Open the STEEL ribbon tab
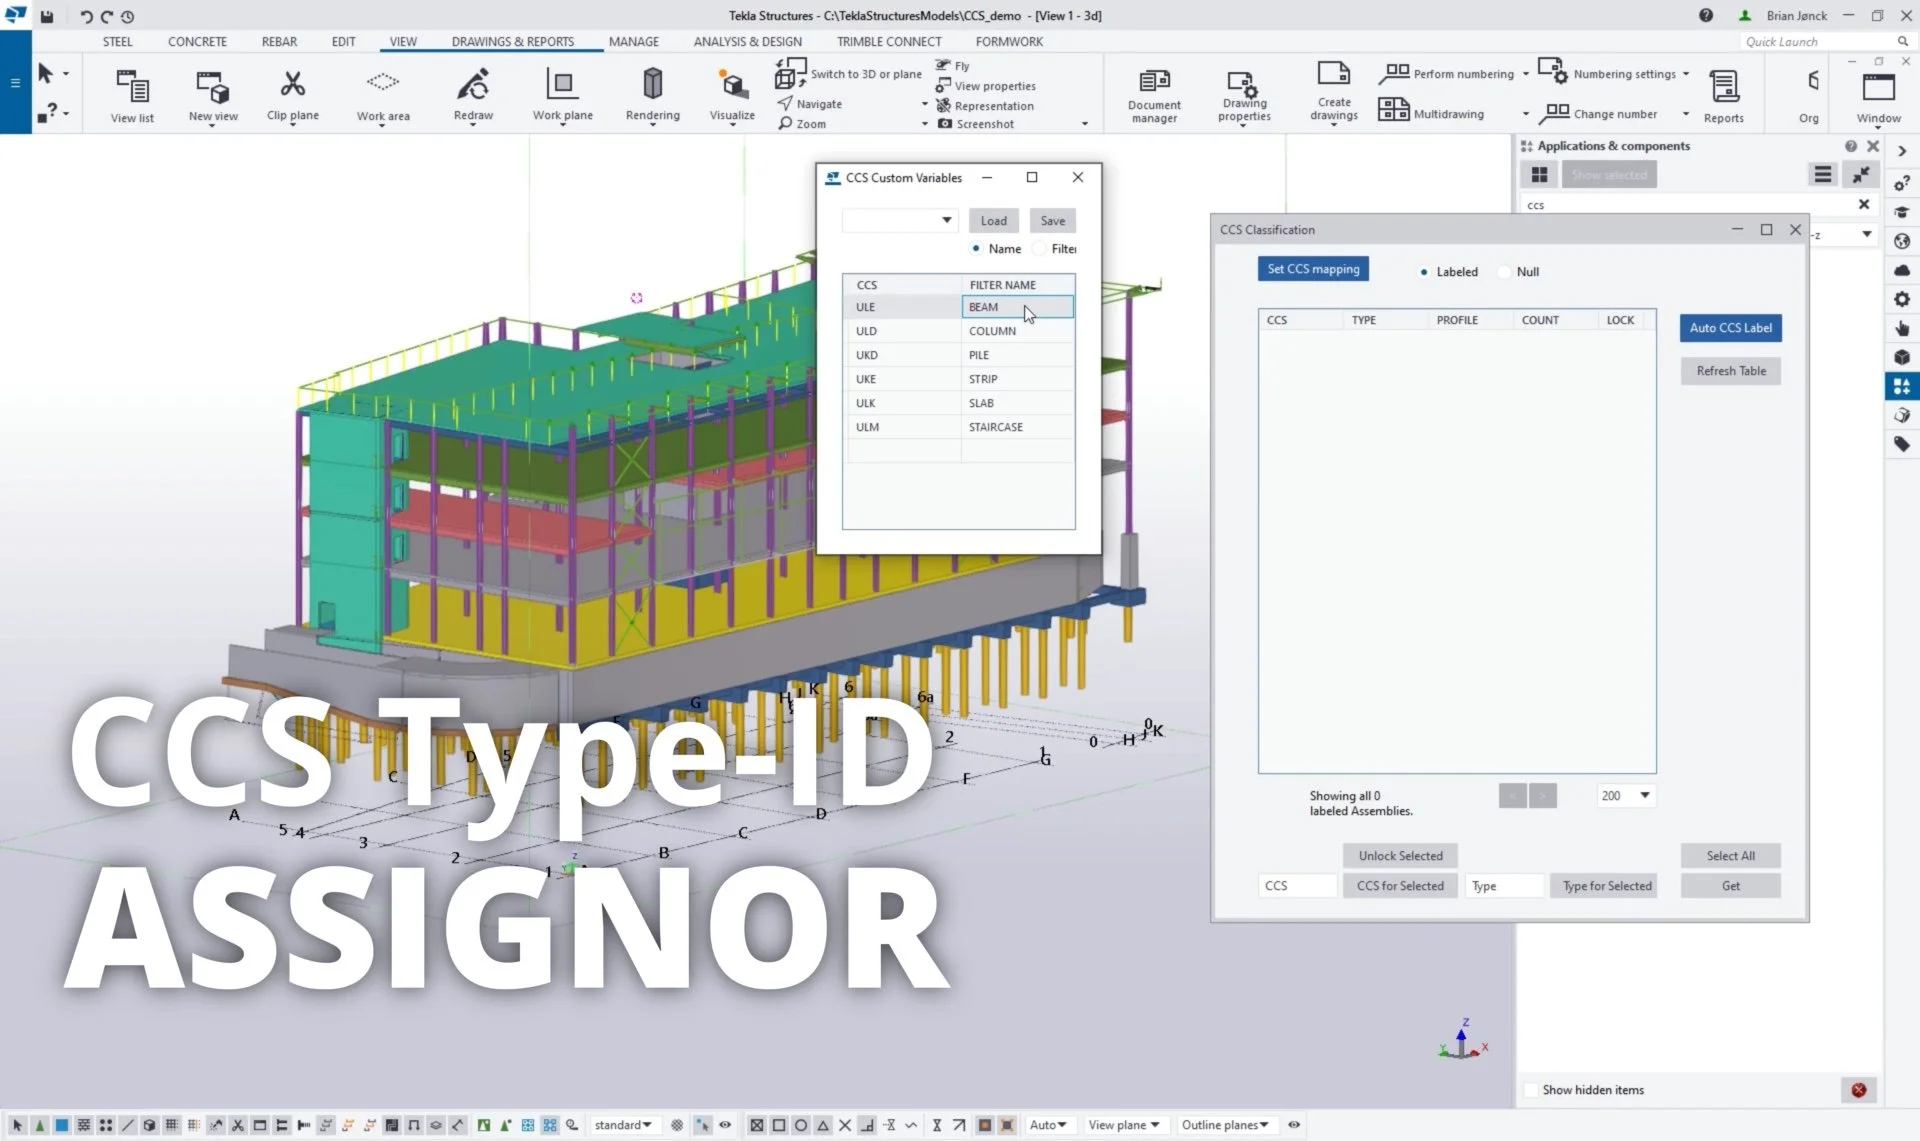The height and width of the screenshot is (1141, 1920). pyautogui.click(x=117, y=42)
